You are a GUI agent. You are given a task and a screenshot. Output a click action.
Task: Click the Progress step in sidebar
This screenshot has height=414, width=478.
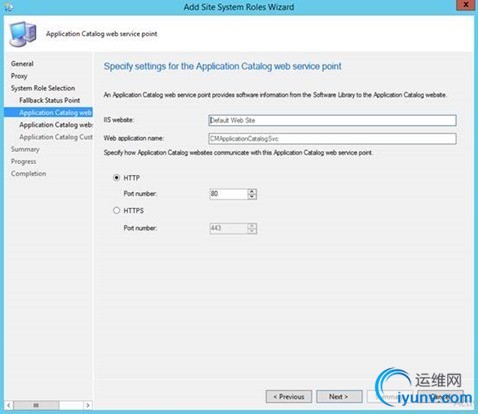pyautogui.click(x=24, y=161)
